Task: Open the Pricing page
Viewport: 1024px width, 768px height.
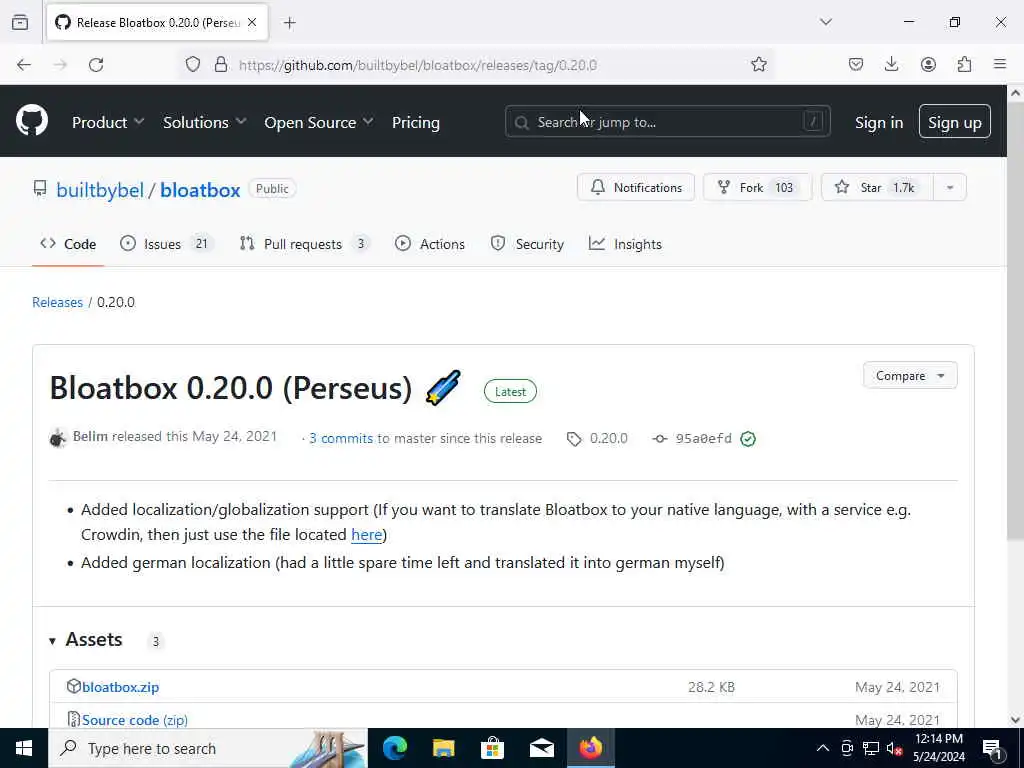Action: tap(415, 122)
